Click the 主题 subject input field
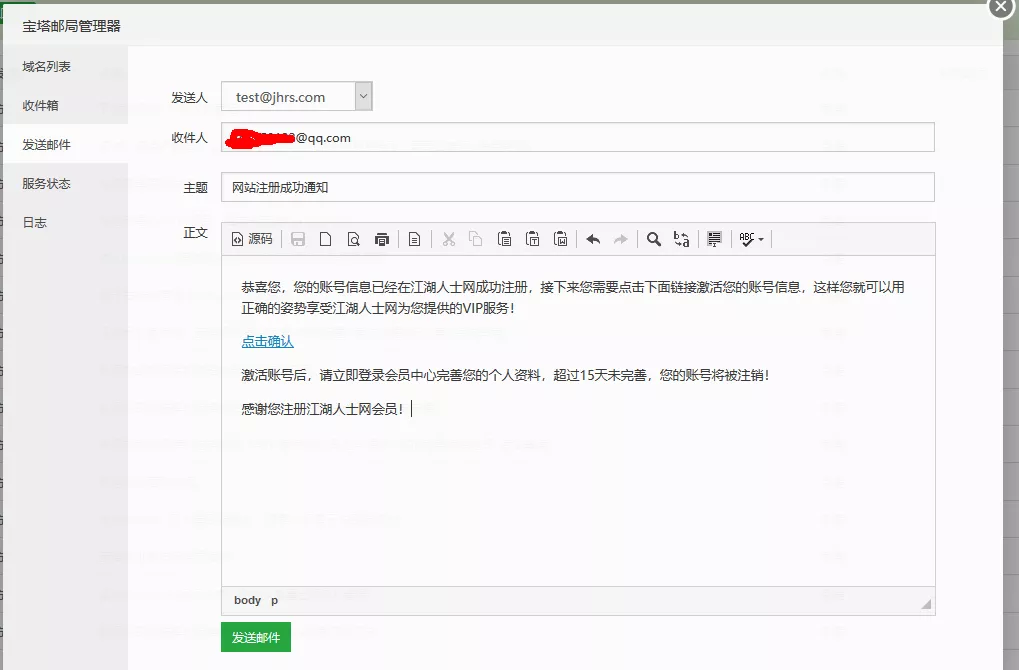 tap(500, 186)
